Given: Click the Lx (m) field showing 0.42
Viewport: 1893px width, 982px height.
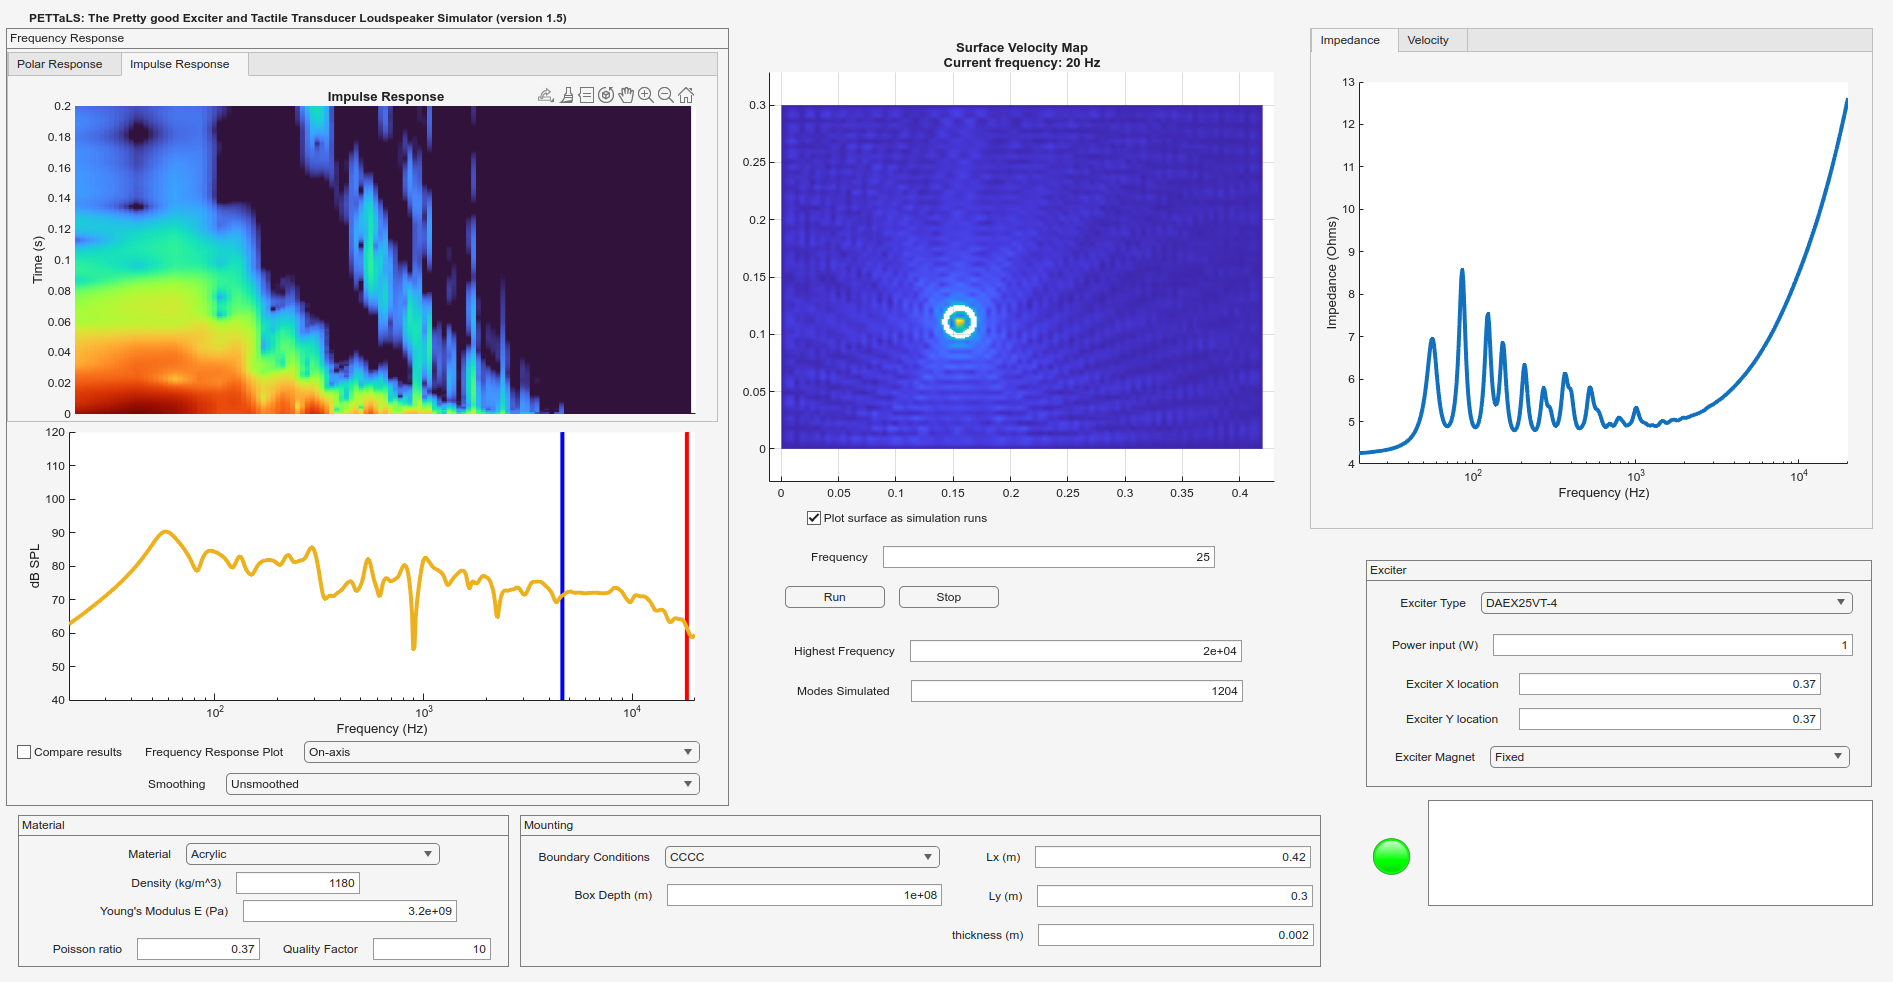Looking at the screenshot, I should [1173, 857].
